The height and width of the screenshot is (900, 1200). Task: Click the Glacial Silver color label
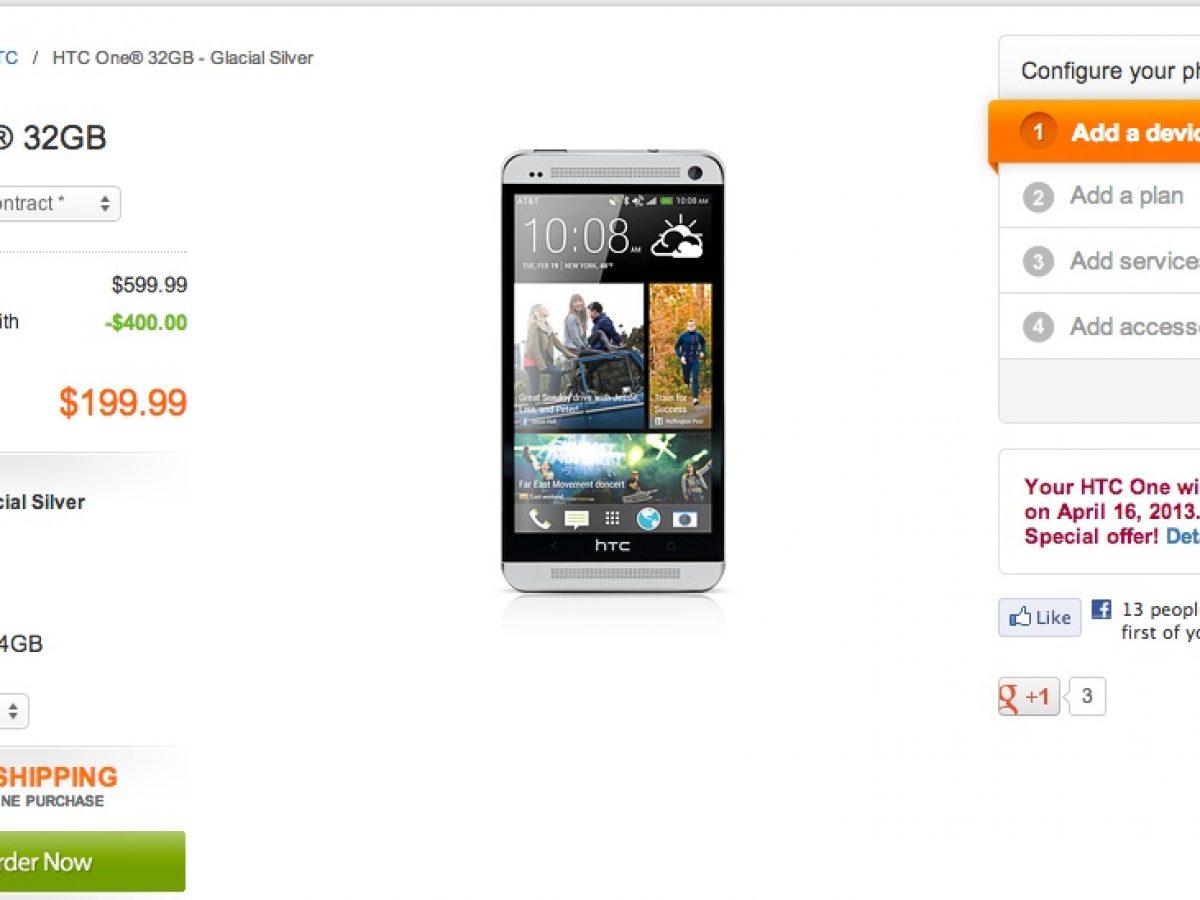(42, 502)
